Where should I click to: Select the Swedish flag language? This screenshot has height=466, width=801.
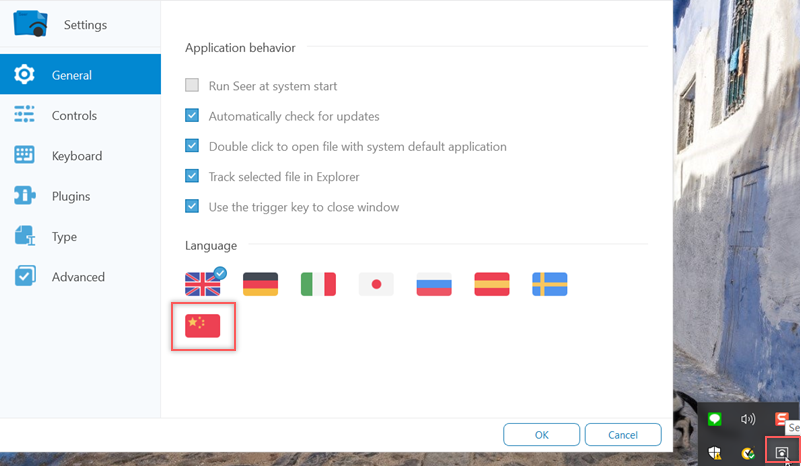click(550, 284)
